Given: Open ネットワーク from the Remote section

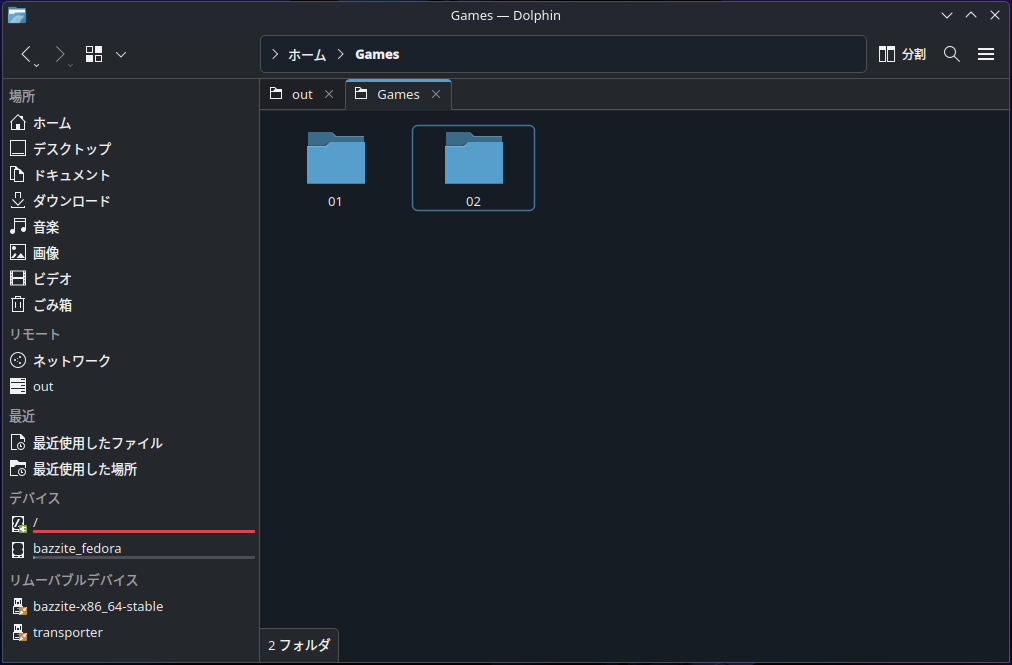Looking at the screenshot, I should [x=64, y=360].
